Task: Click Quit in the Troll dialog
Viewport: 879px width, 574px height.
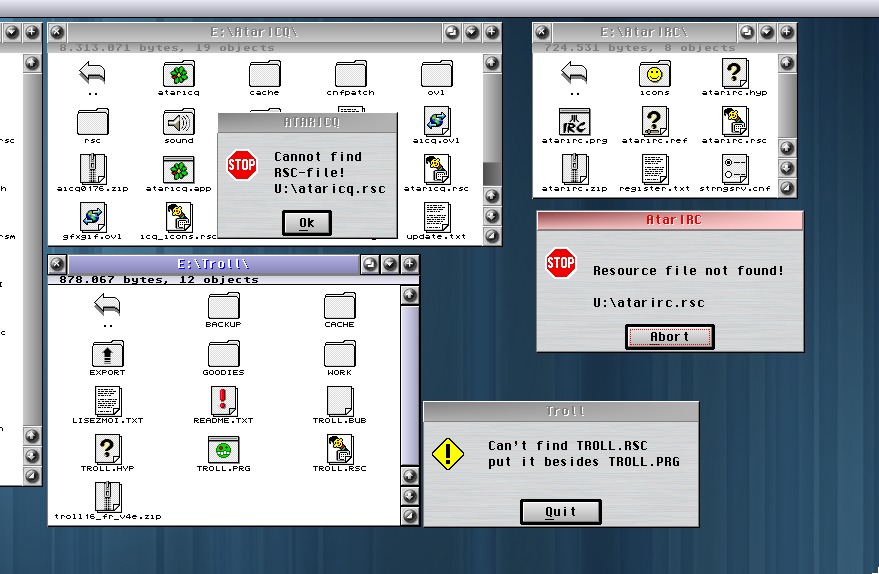Action: (x=560, y=512)
